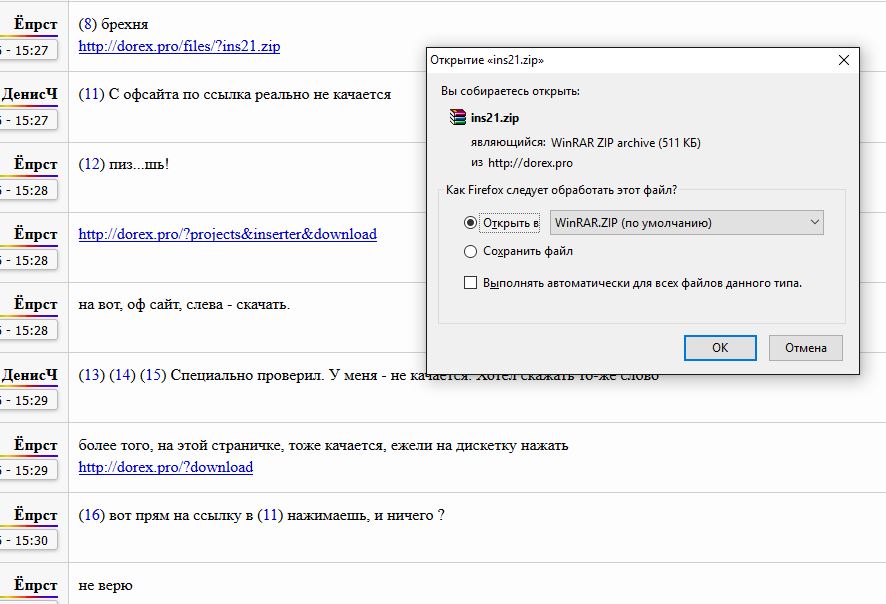Click the ДенисЧ username at 15:27
886x604 pixels.
(29, 94)
